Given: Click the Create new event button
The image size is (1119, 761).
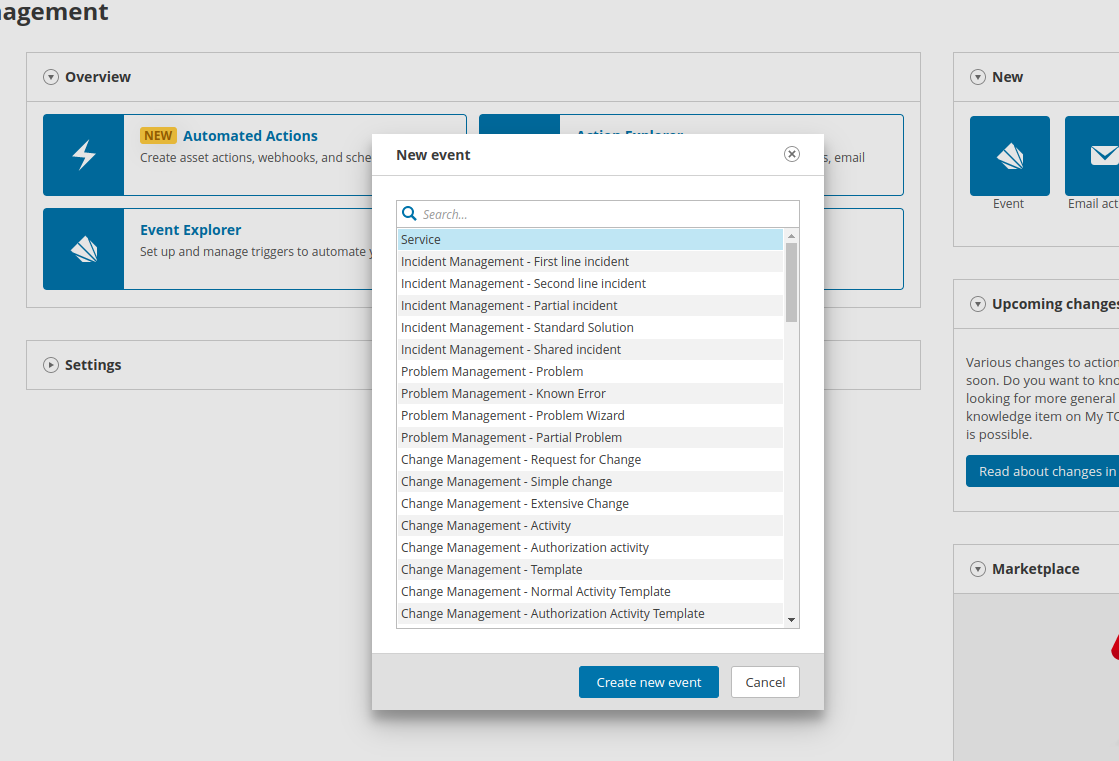Looking at the screenshot, I should 648,682.
